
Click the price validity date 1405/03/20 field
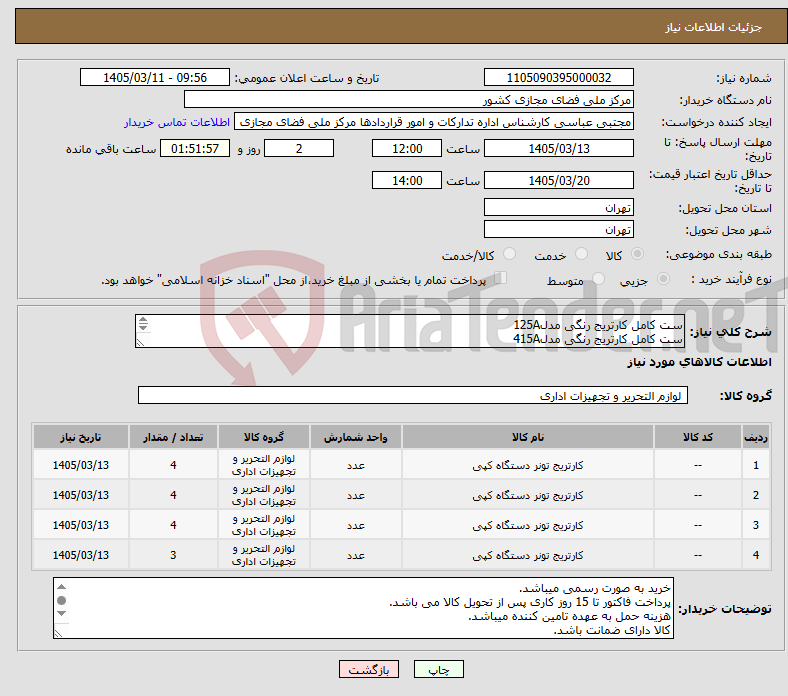pyautogui.click(x=558, y=180)
